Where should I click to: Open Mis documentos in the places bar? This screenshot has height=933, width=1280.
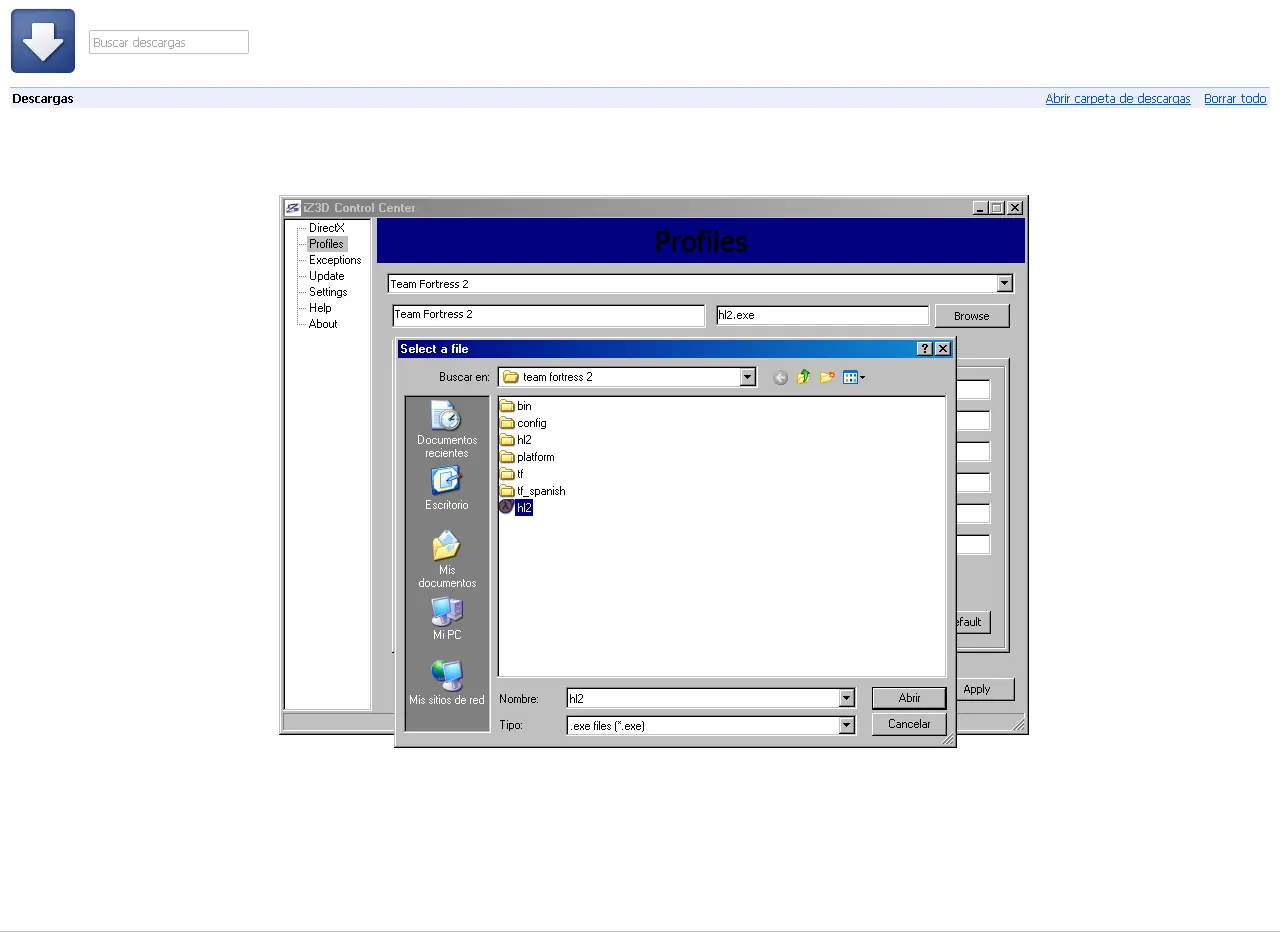tap(447, 559)
